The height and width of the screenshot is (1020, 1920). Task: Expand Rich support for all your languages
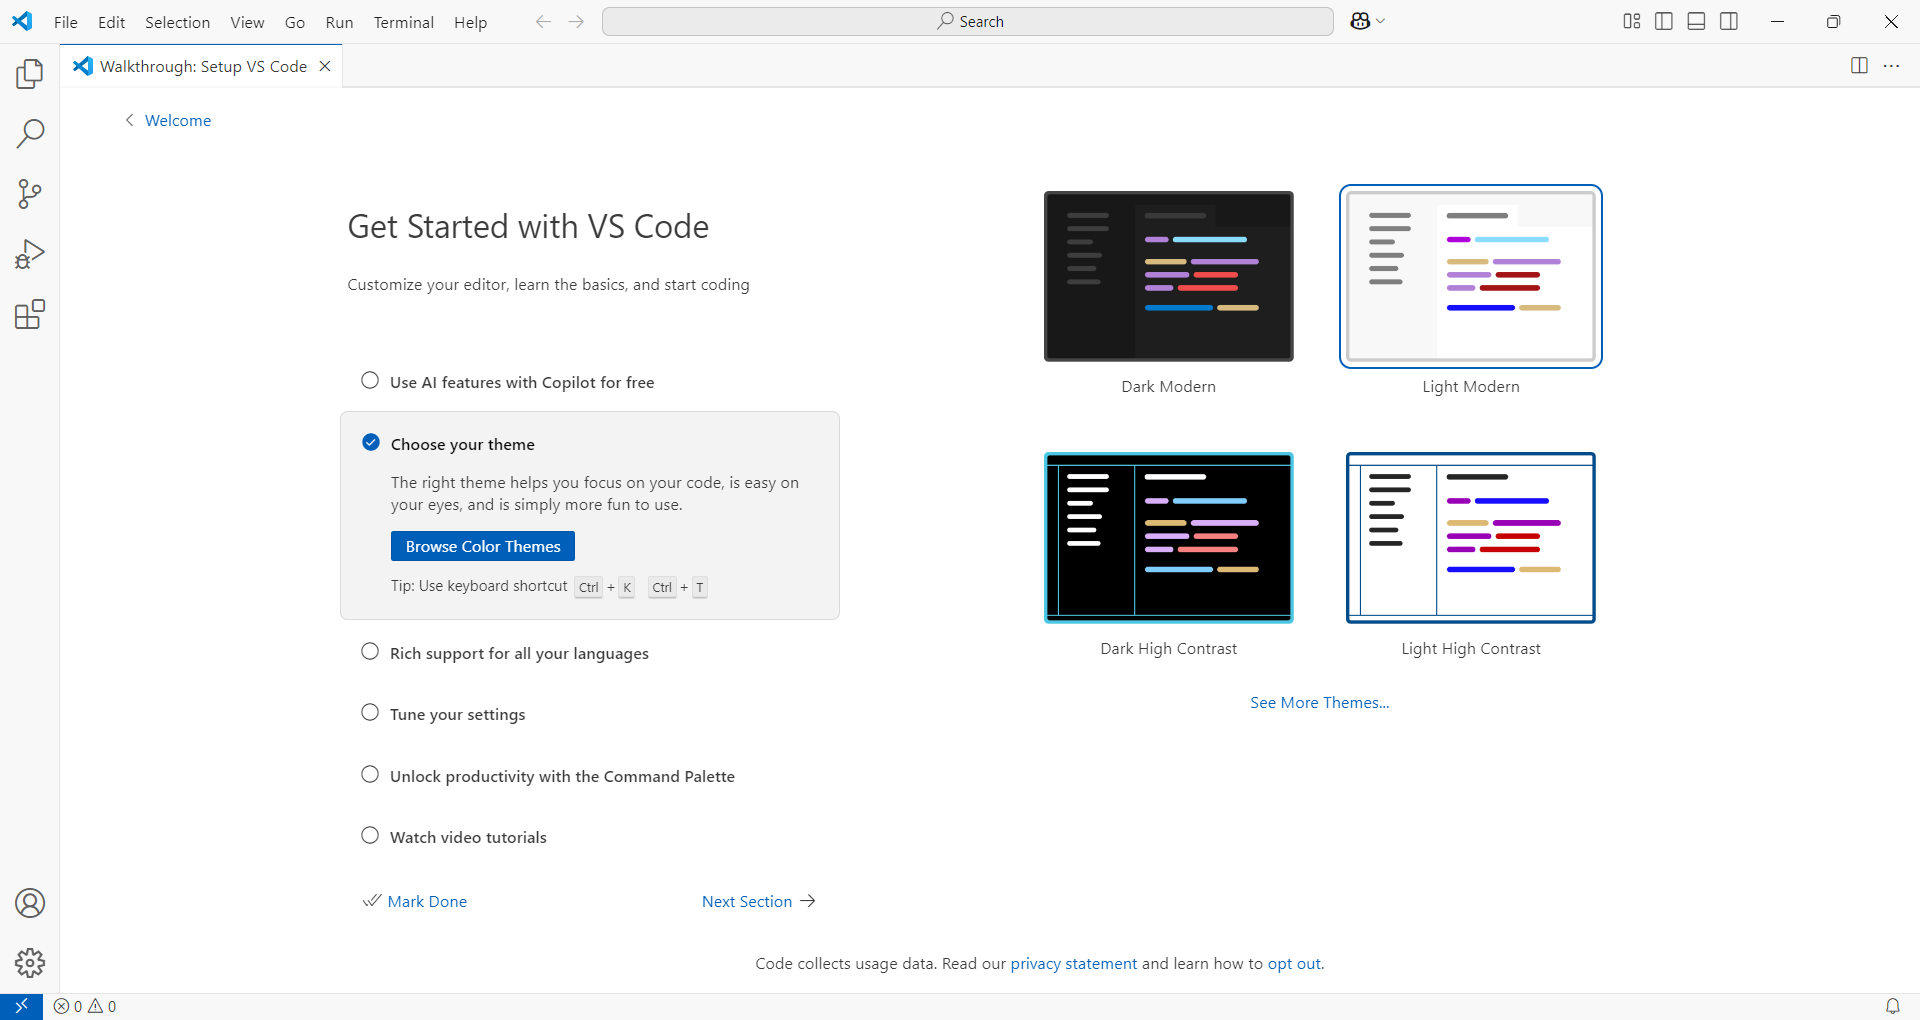click(x=519, y=653)
